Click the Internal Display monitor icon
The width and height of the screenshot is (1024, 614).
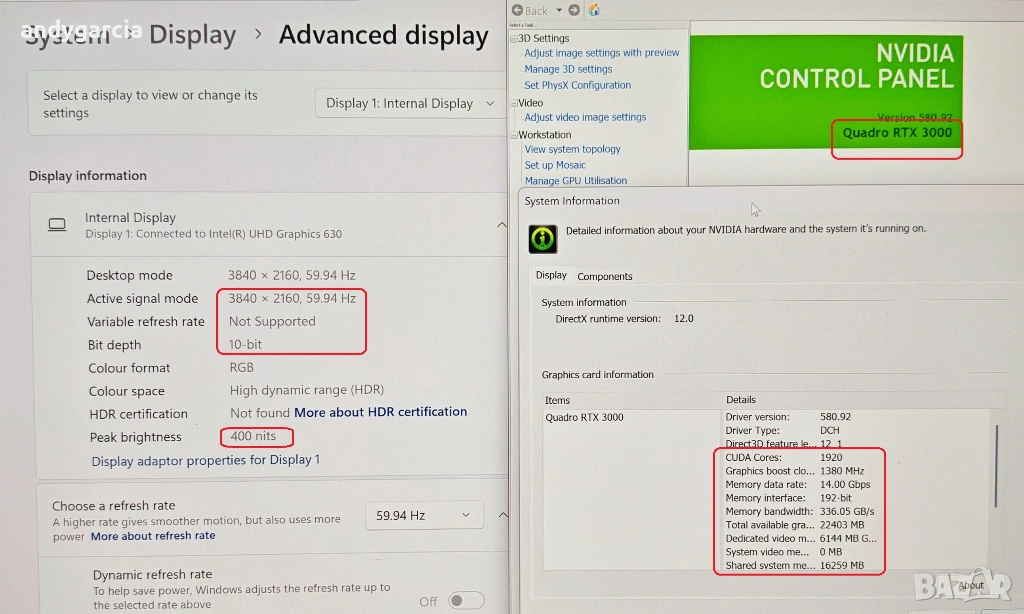coord(58,225)
